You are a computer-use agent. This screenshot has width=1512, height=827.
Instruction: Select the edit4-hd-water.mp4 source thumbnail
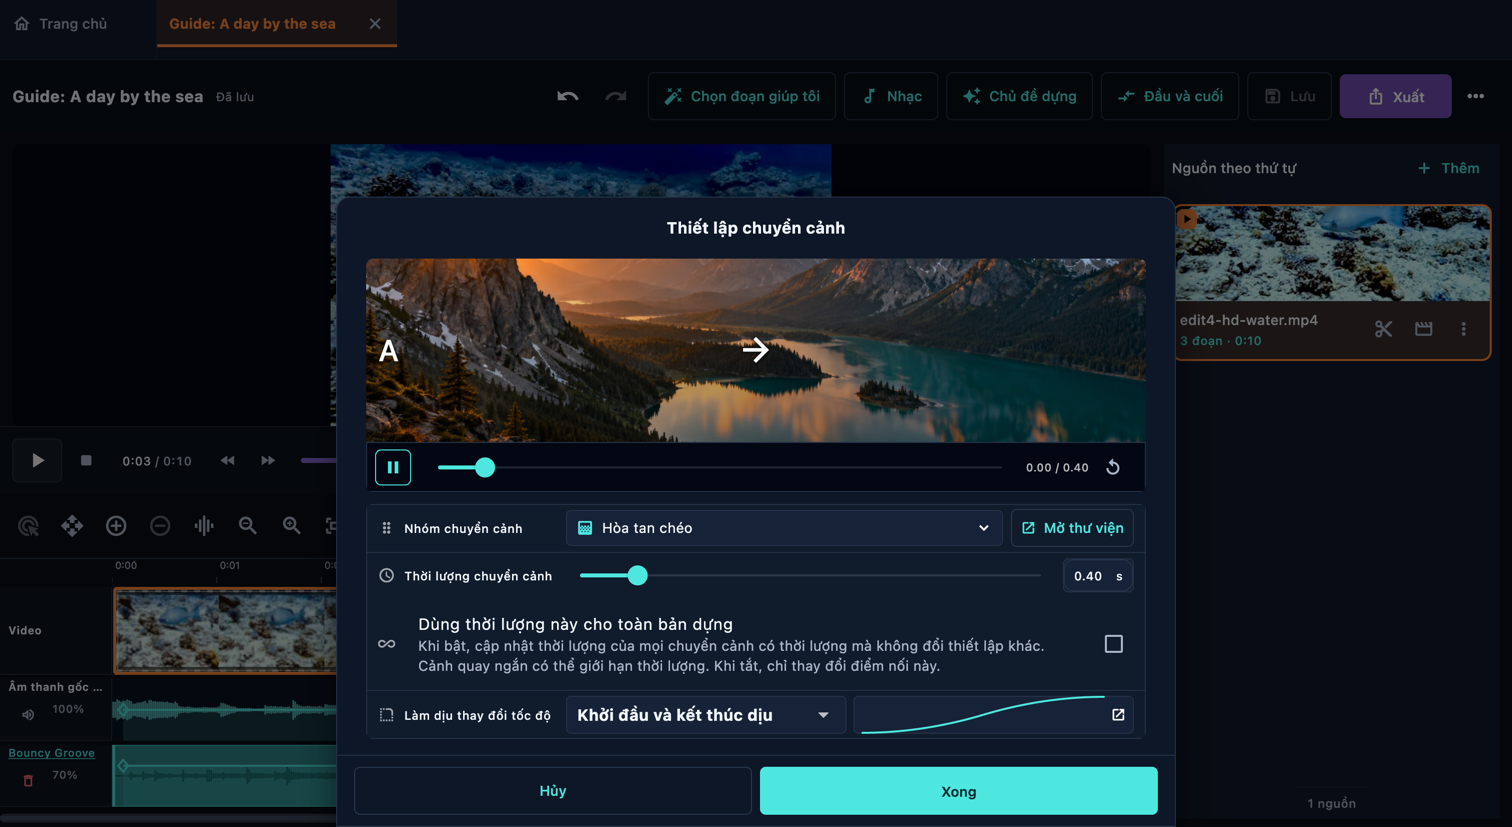[x=1333, y=254]
